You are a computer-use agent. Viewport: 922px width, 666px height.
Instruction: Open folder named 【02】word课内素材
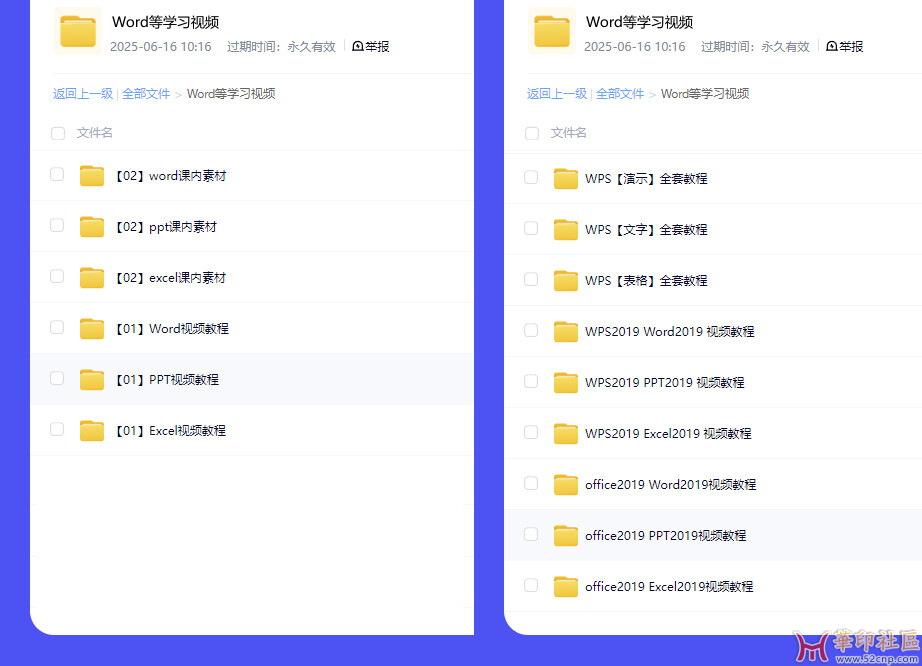pos(171,176)
